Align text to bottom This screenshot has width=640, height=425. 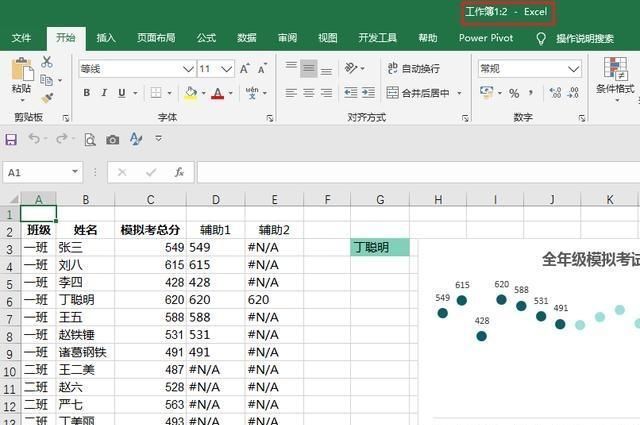(326, 71)
